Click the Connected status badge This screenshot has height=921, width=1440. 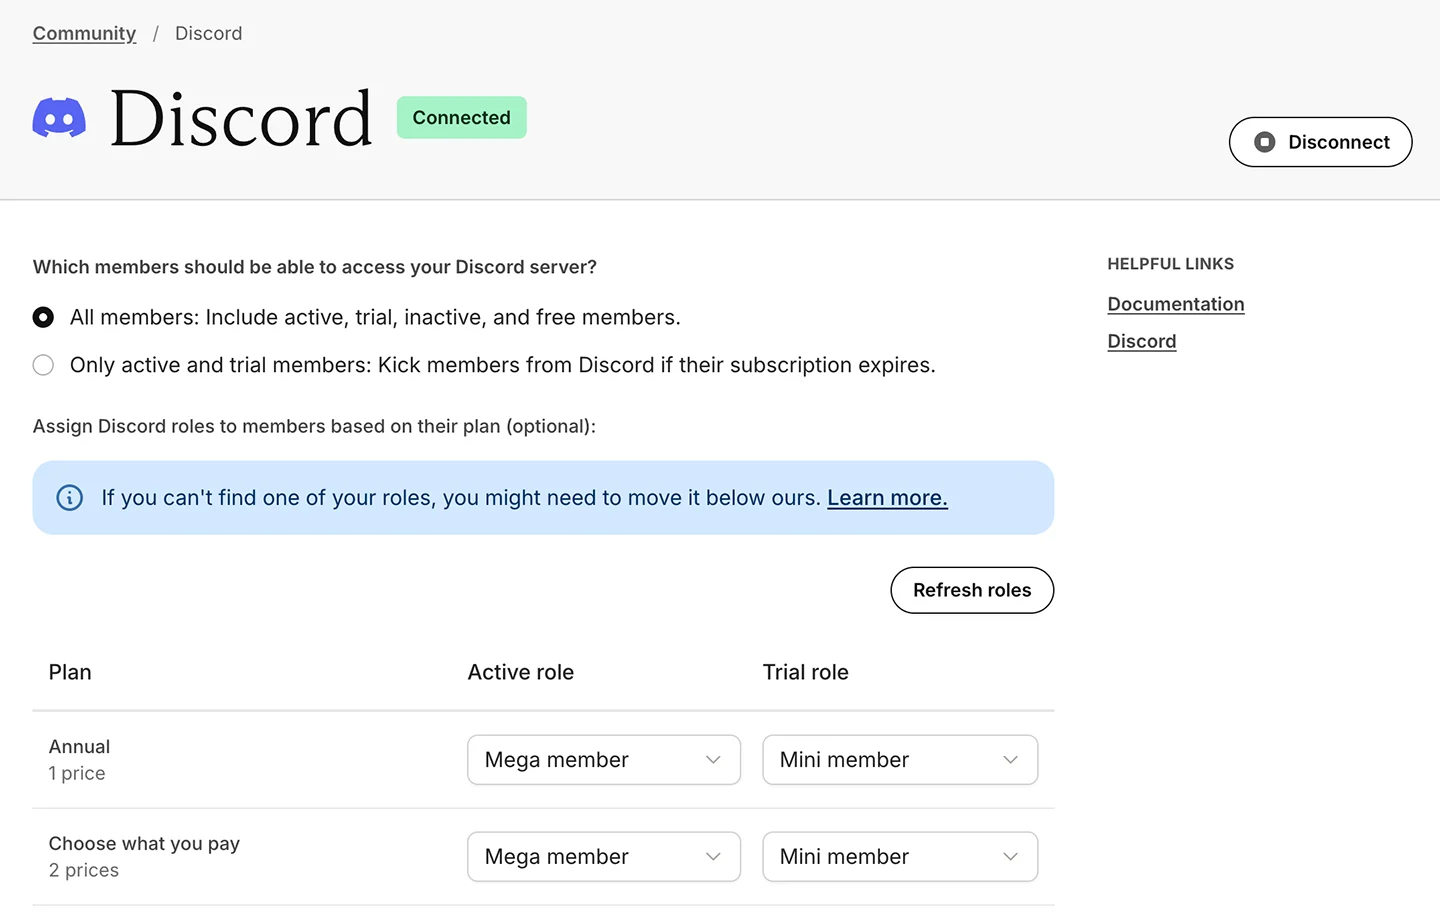462,117
